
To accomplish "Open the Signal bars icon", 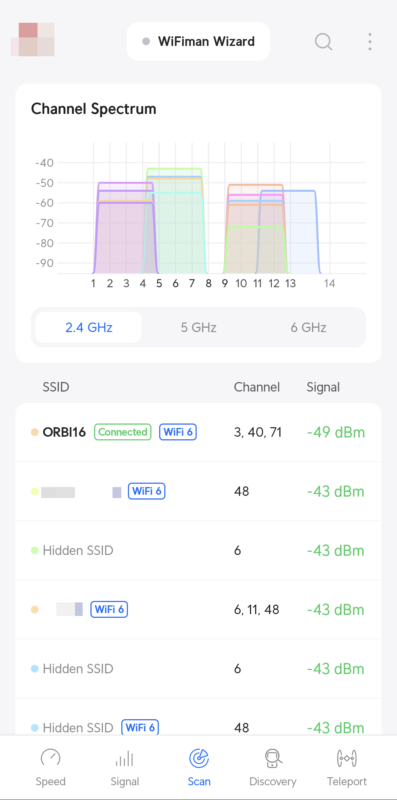I will tap(125, 759).
